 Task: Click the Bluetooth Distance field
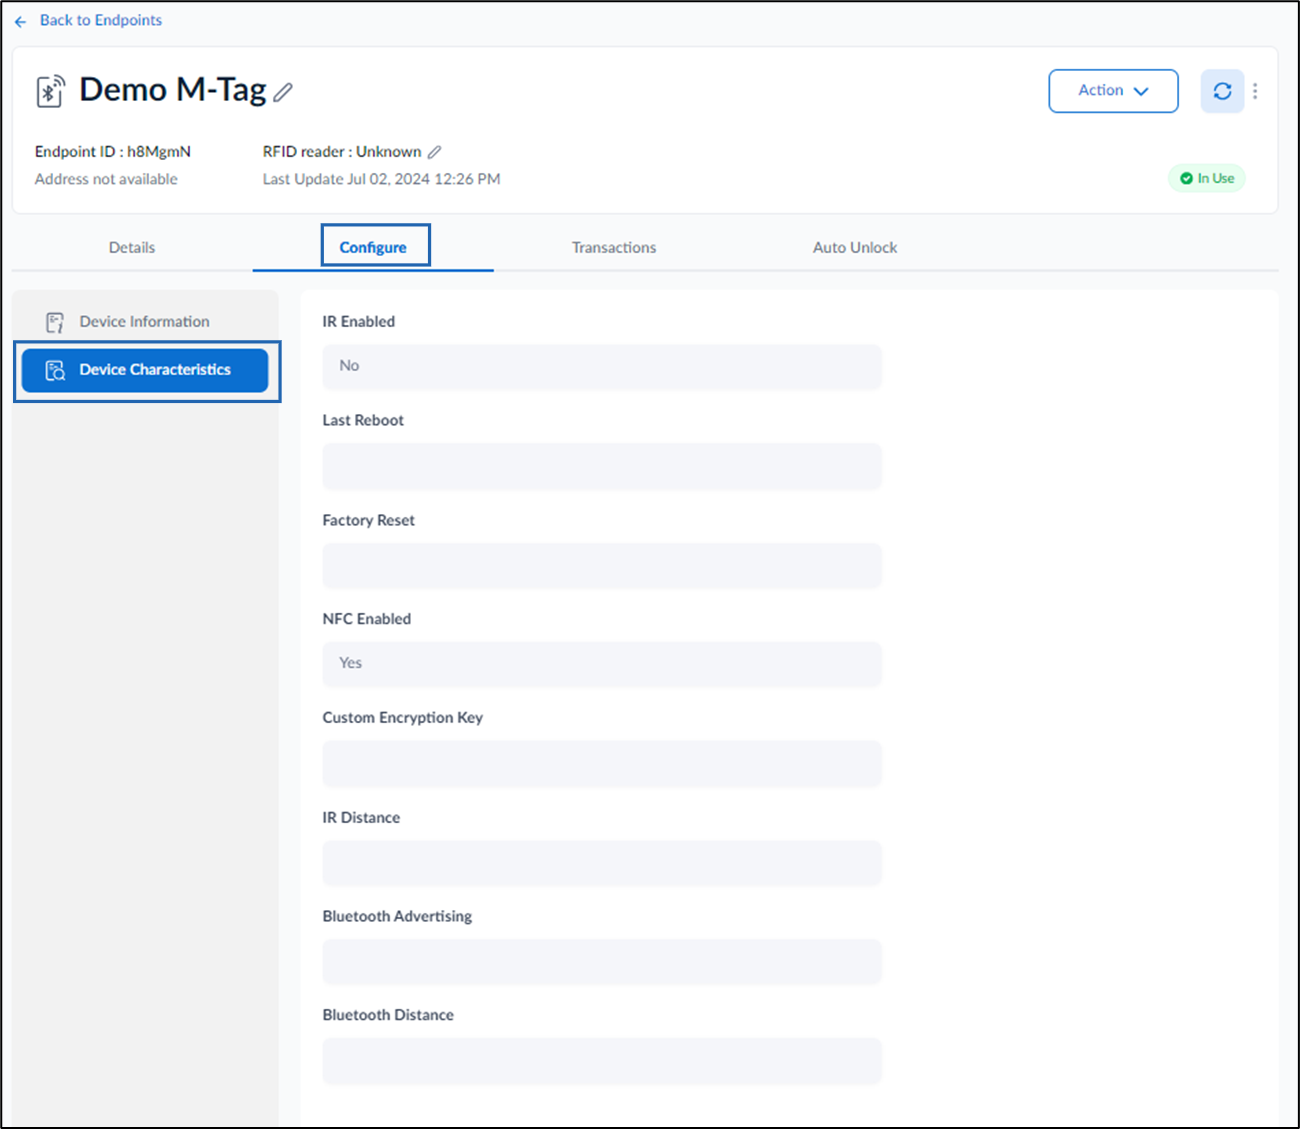pos(602,1060)
